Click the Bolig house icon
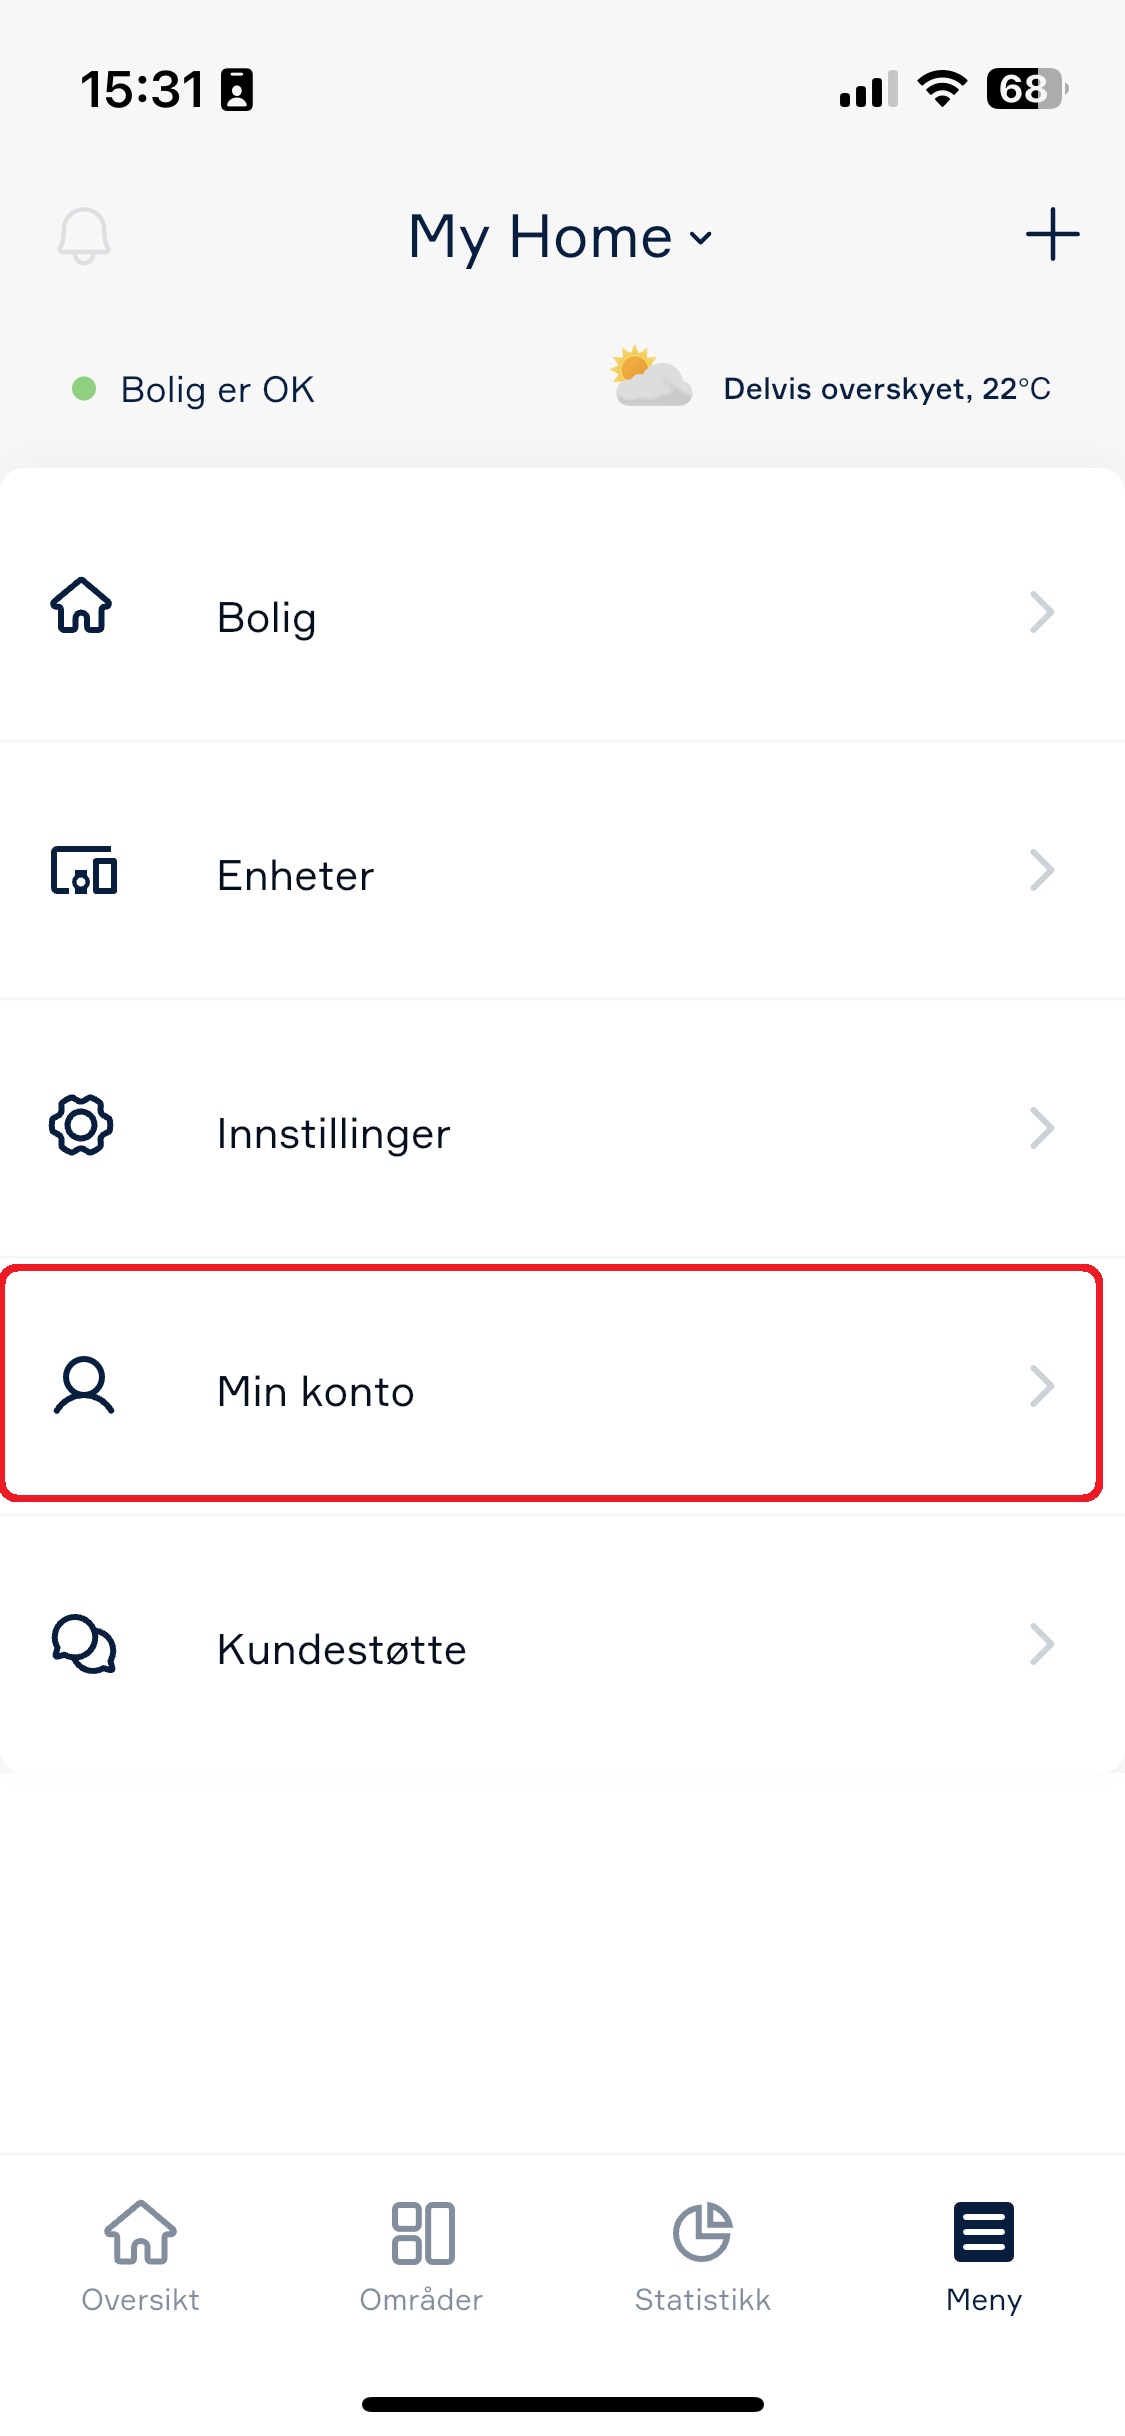This screenshot has width=1125, height=2436. coord(81,606)
